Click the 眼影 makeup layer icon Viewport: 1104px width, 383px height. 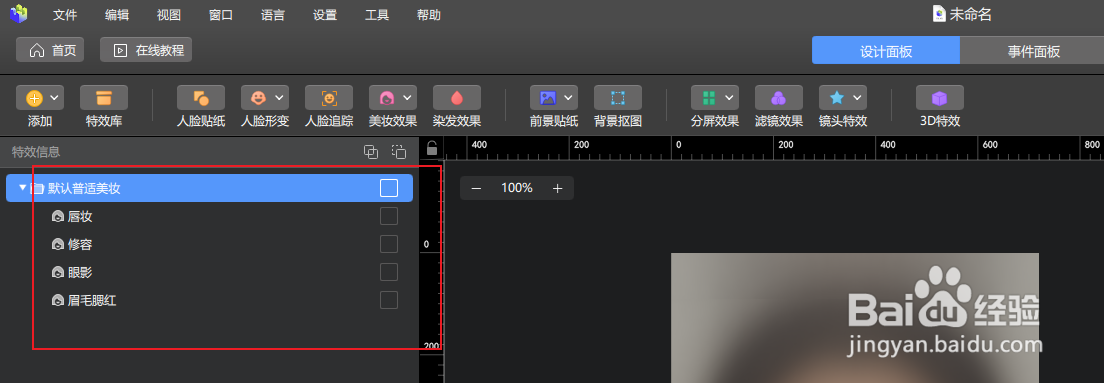point(58,272)
